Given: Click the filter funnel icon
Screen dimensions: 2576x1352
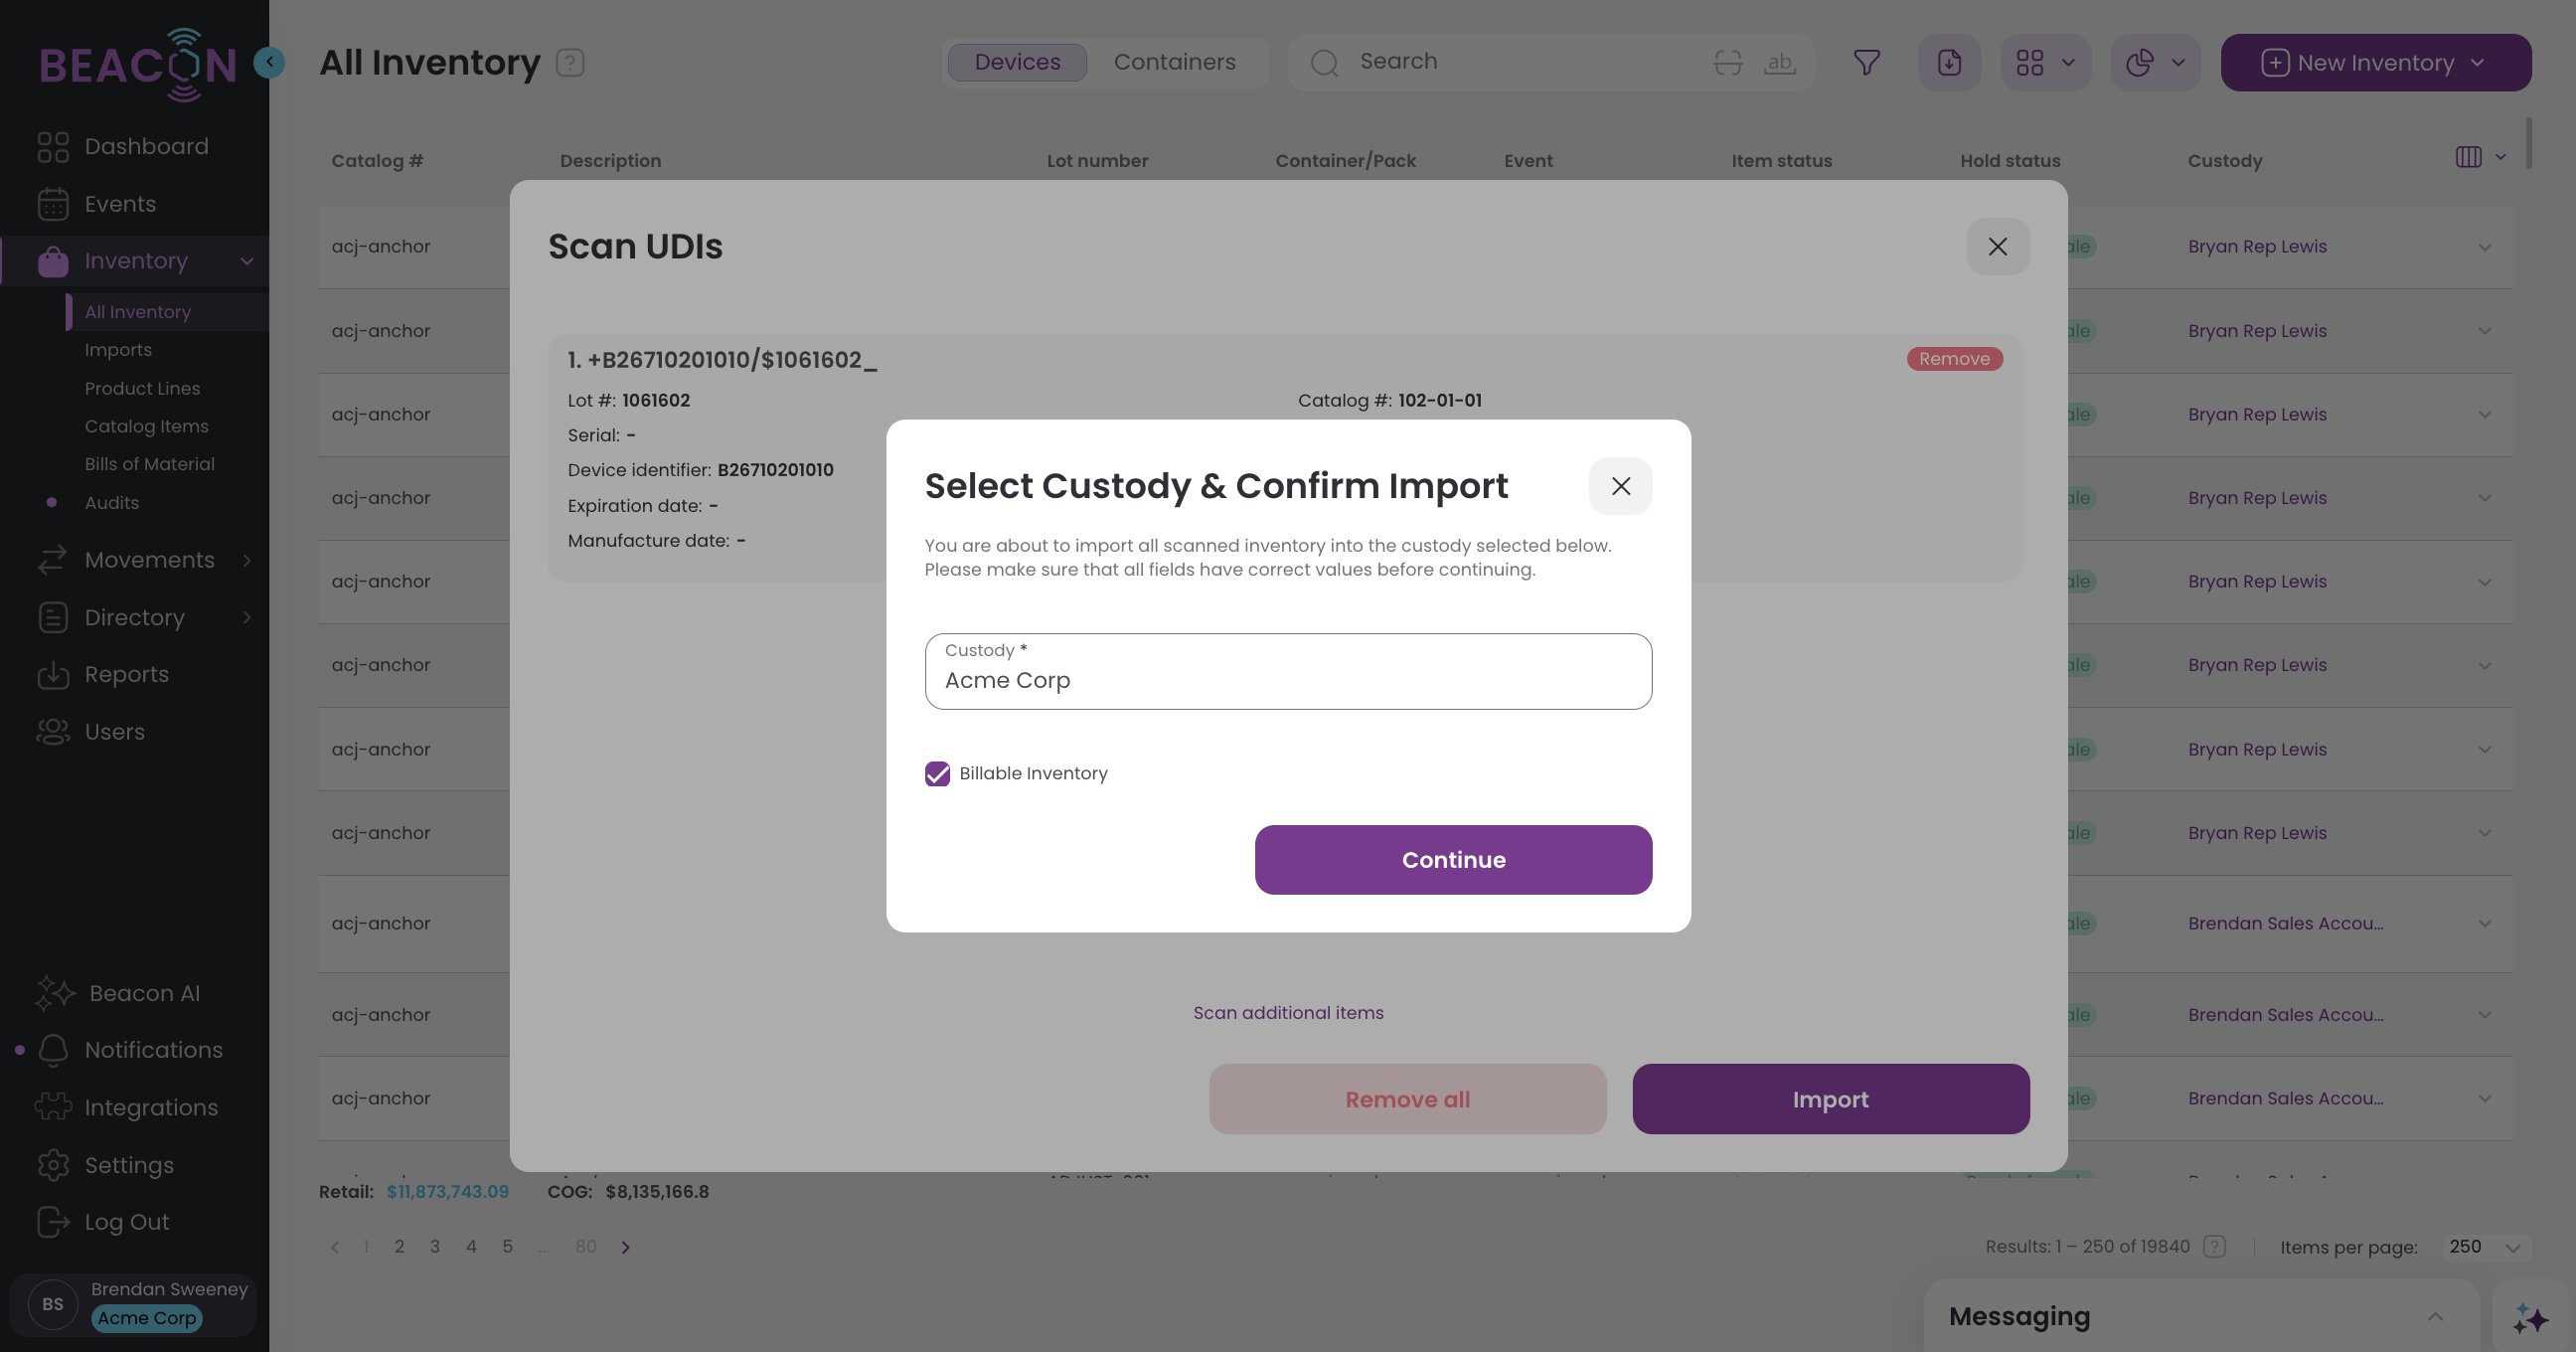Looking at the screenshot, I should (x=1866, y=62).
